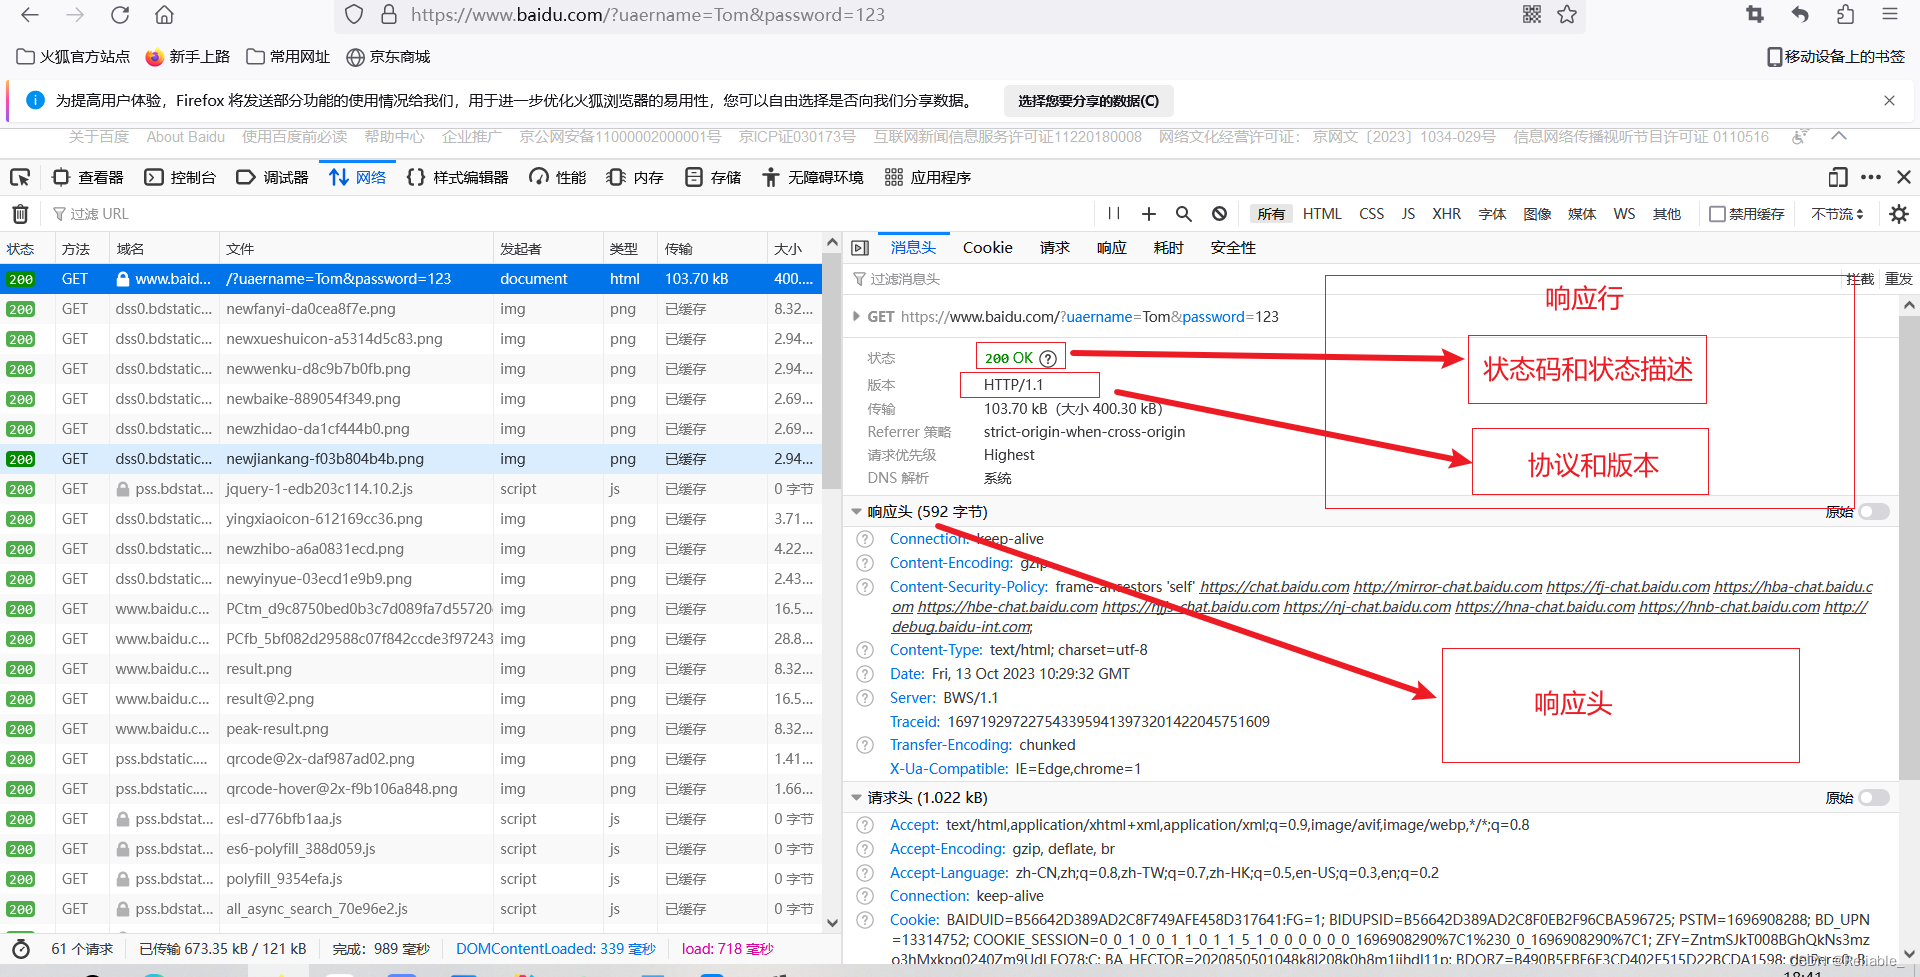The image size is (1920, 977).
Task: Click the site shield tracking protection icon
Action: point(354,15)
